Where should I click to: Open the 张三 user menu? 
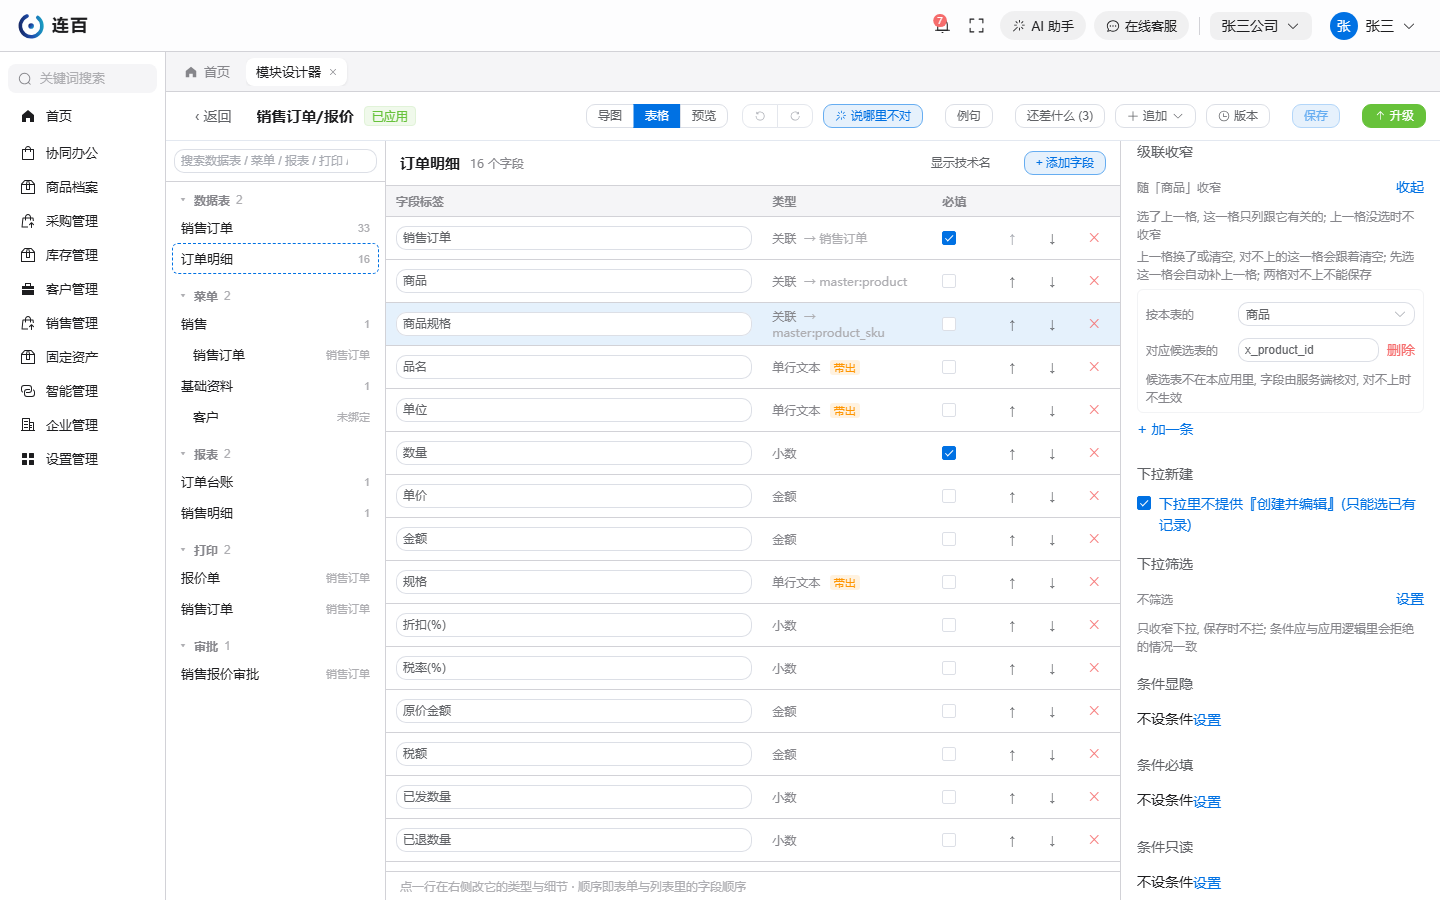(x=1373, y=26)
